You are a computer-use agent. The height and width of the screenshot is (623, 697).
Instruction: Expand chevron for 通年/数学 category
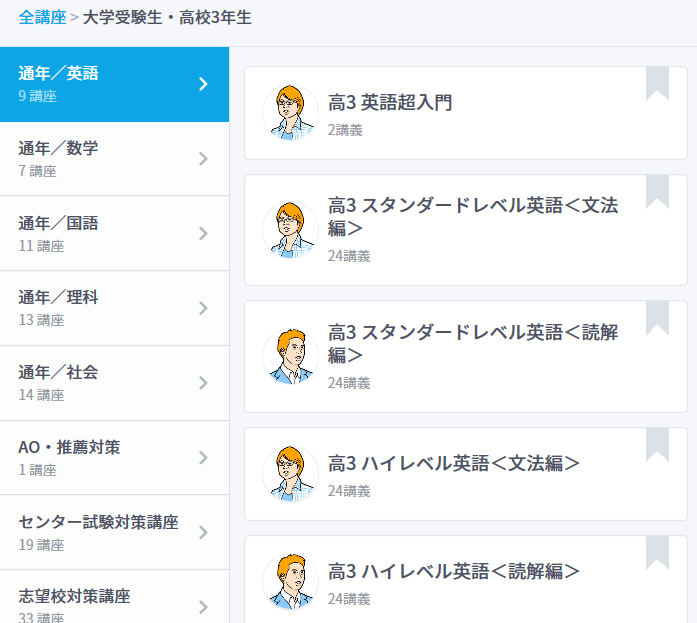coord(203,159)
